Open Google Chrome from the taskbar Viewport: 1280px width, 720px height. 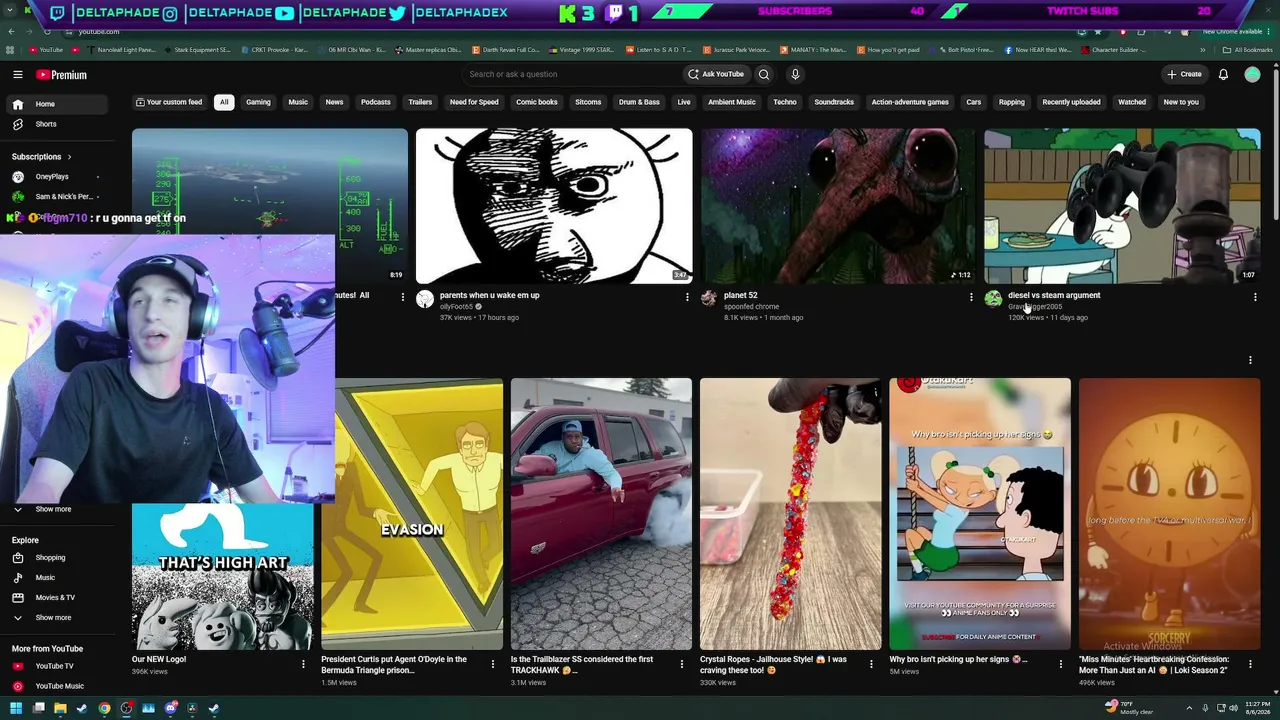tap(104, 708)
